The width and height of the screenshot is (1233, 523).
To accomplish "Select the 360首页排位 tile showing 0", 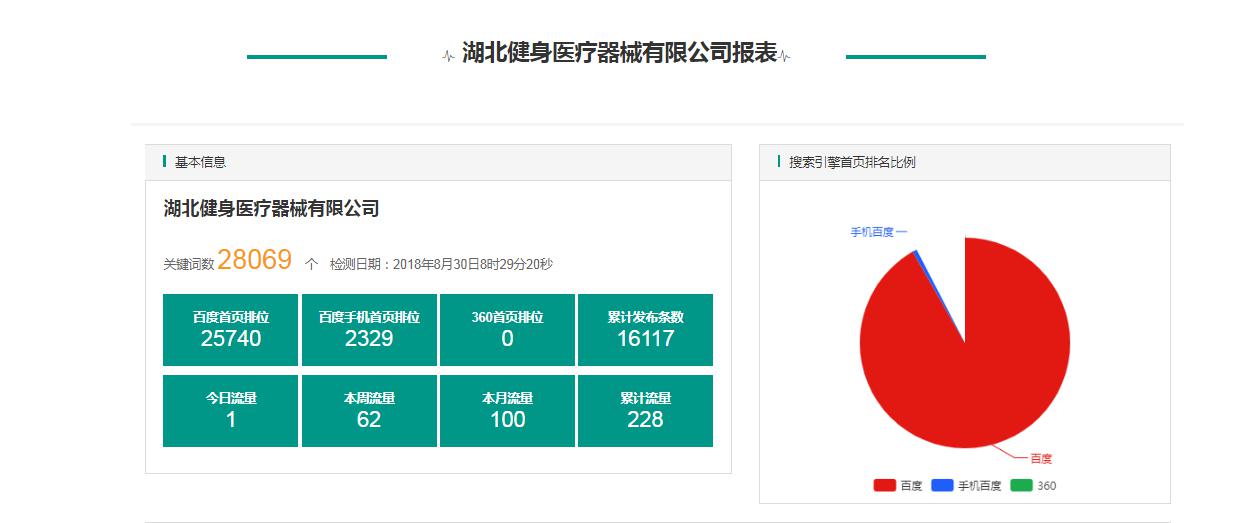I will 507,329.
